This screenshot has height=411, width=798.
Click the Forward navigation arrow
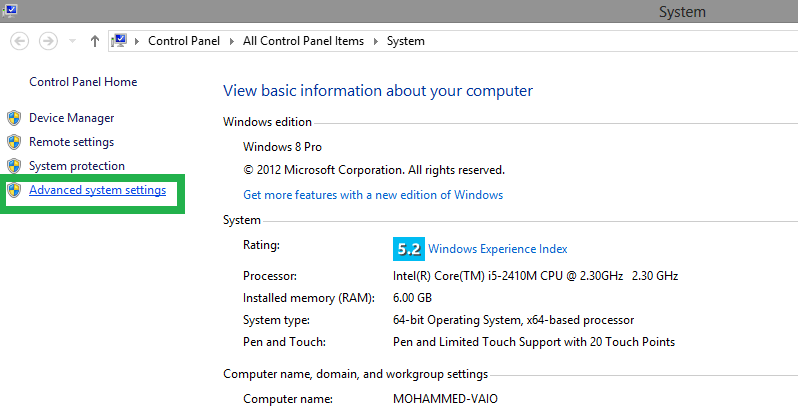pyautogui.click(x=48, y=41)
